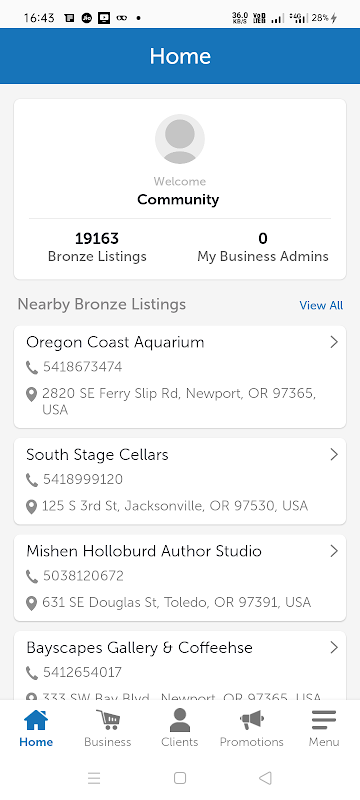Open 19163 Bronze Listings count
This screenshot has height=800, width=360.
coord(97,247)
